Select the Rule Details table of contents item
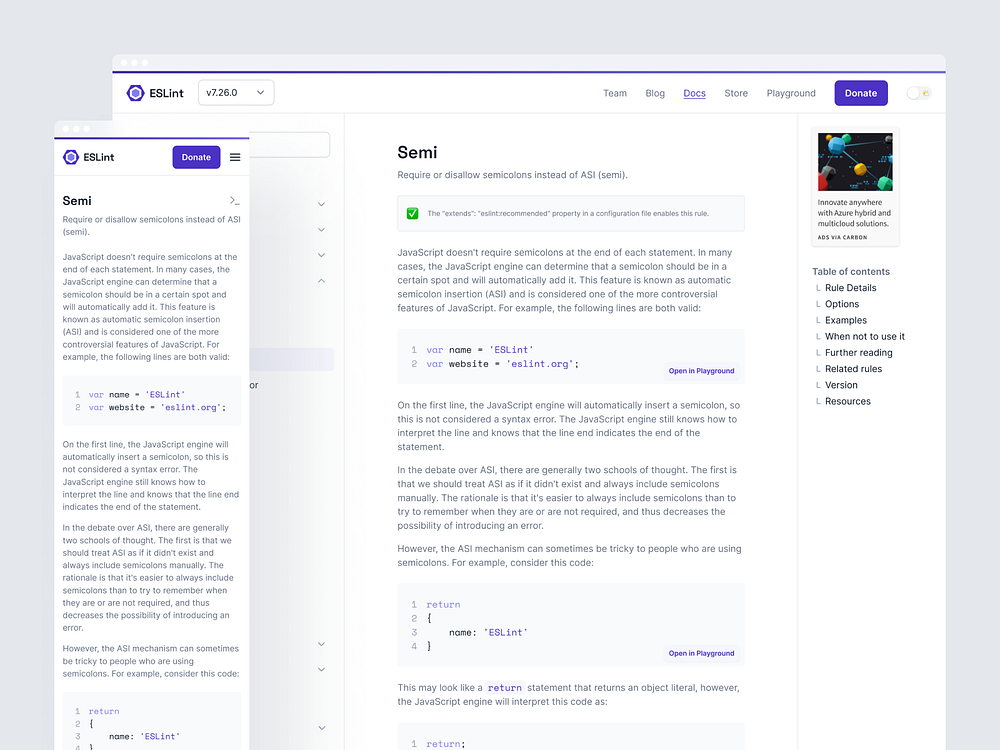1000x750 pixels. click(851, 288)
